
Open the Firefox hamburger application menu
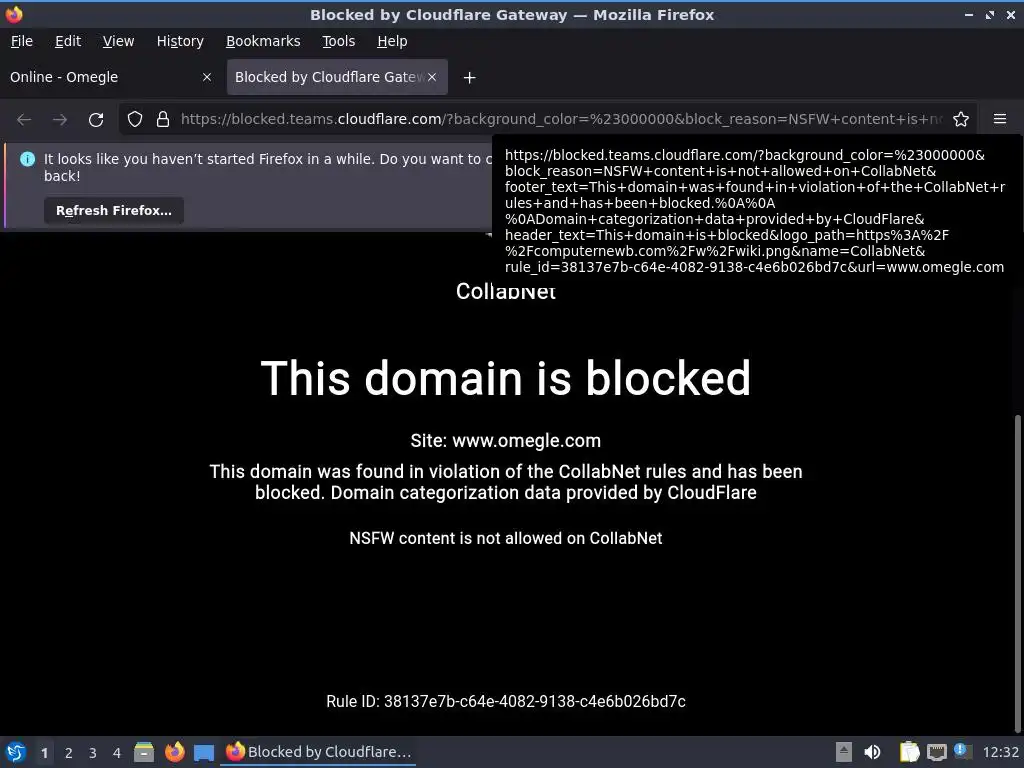tap(1000, 120)
